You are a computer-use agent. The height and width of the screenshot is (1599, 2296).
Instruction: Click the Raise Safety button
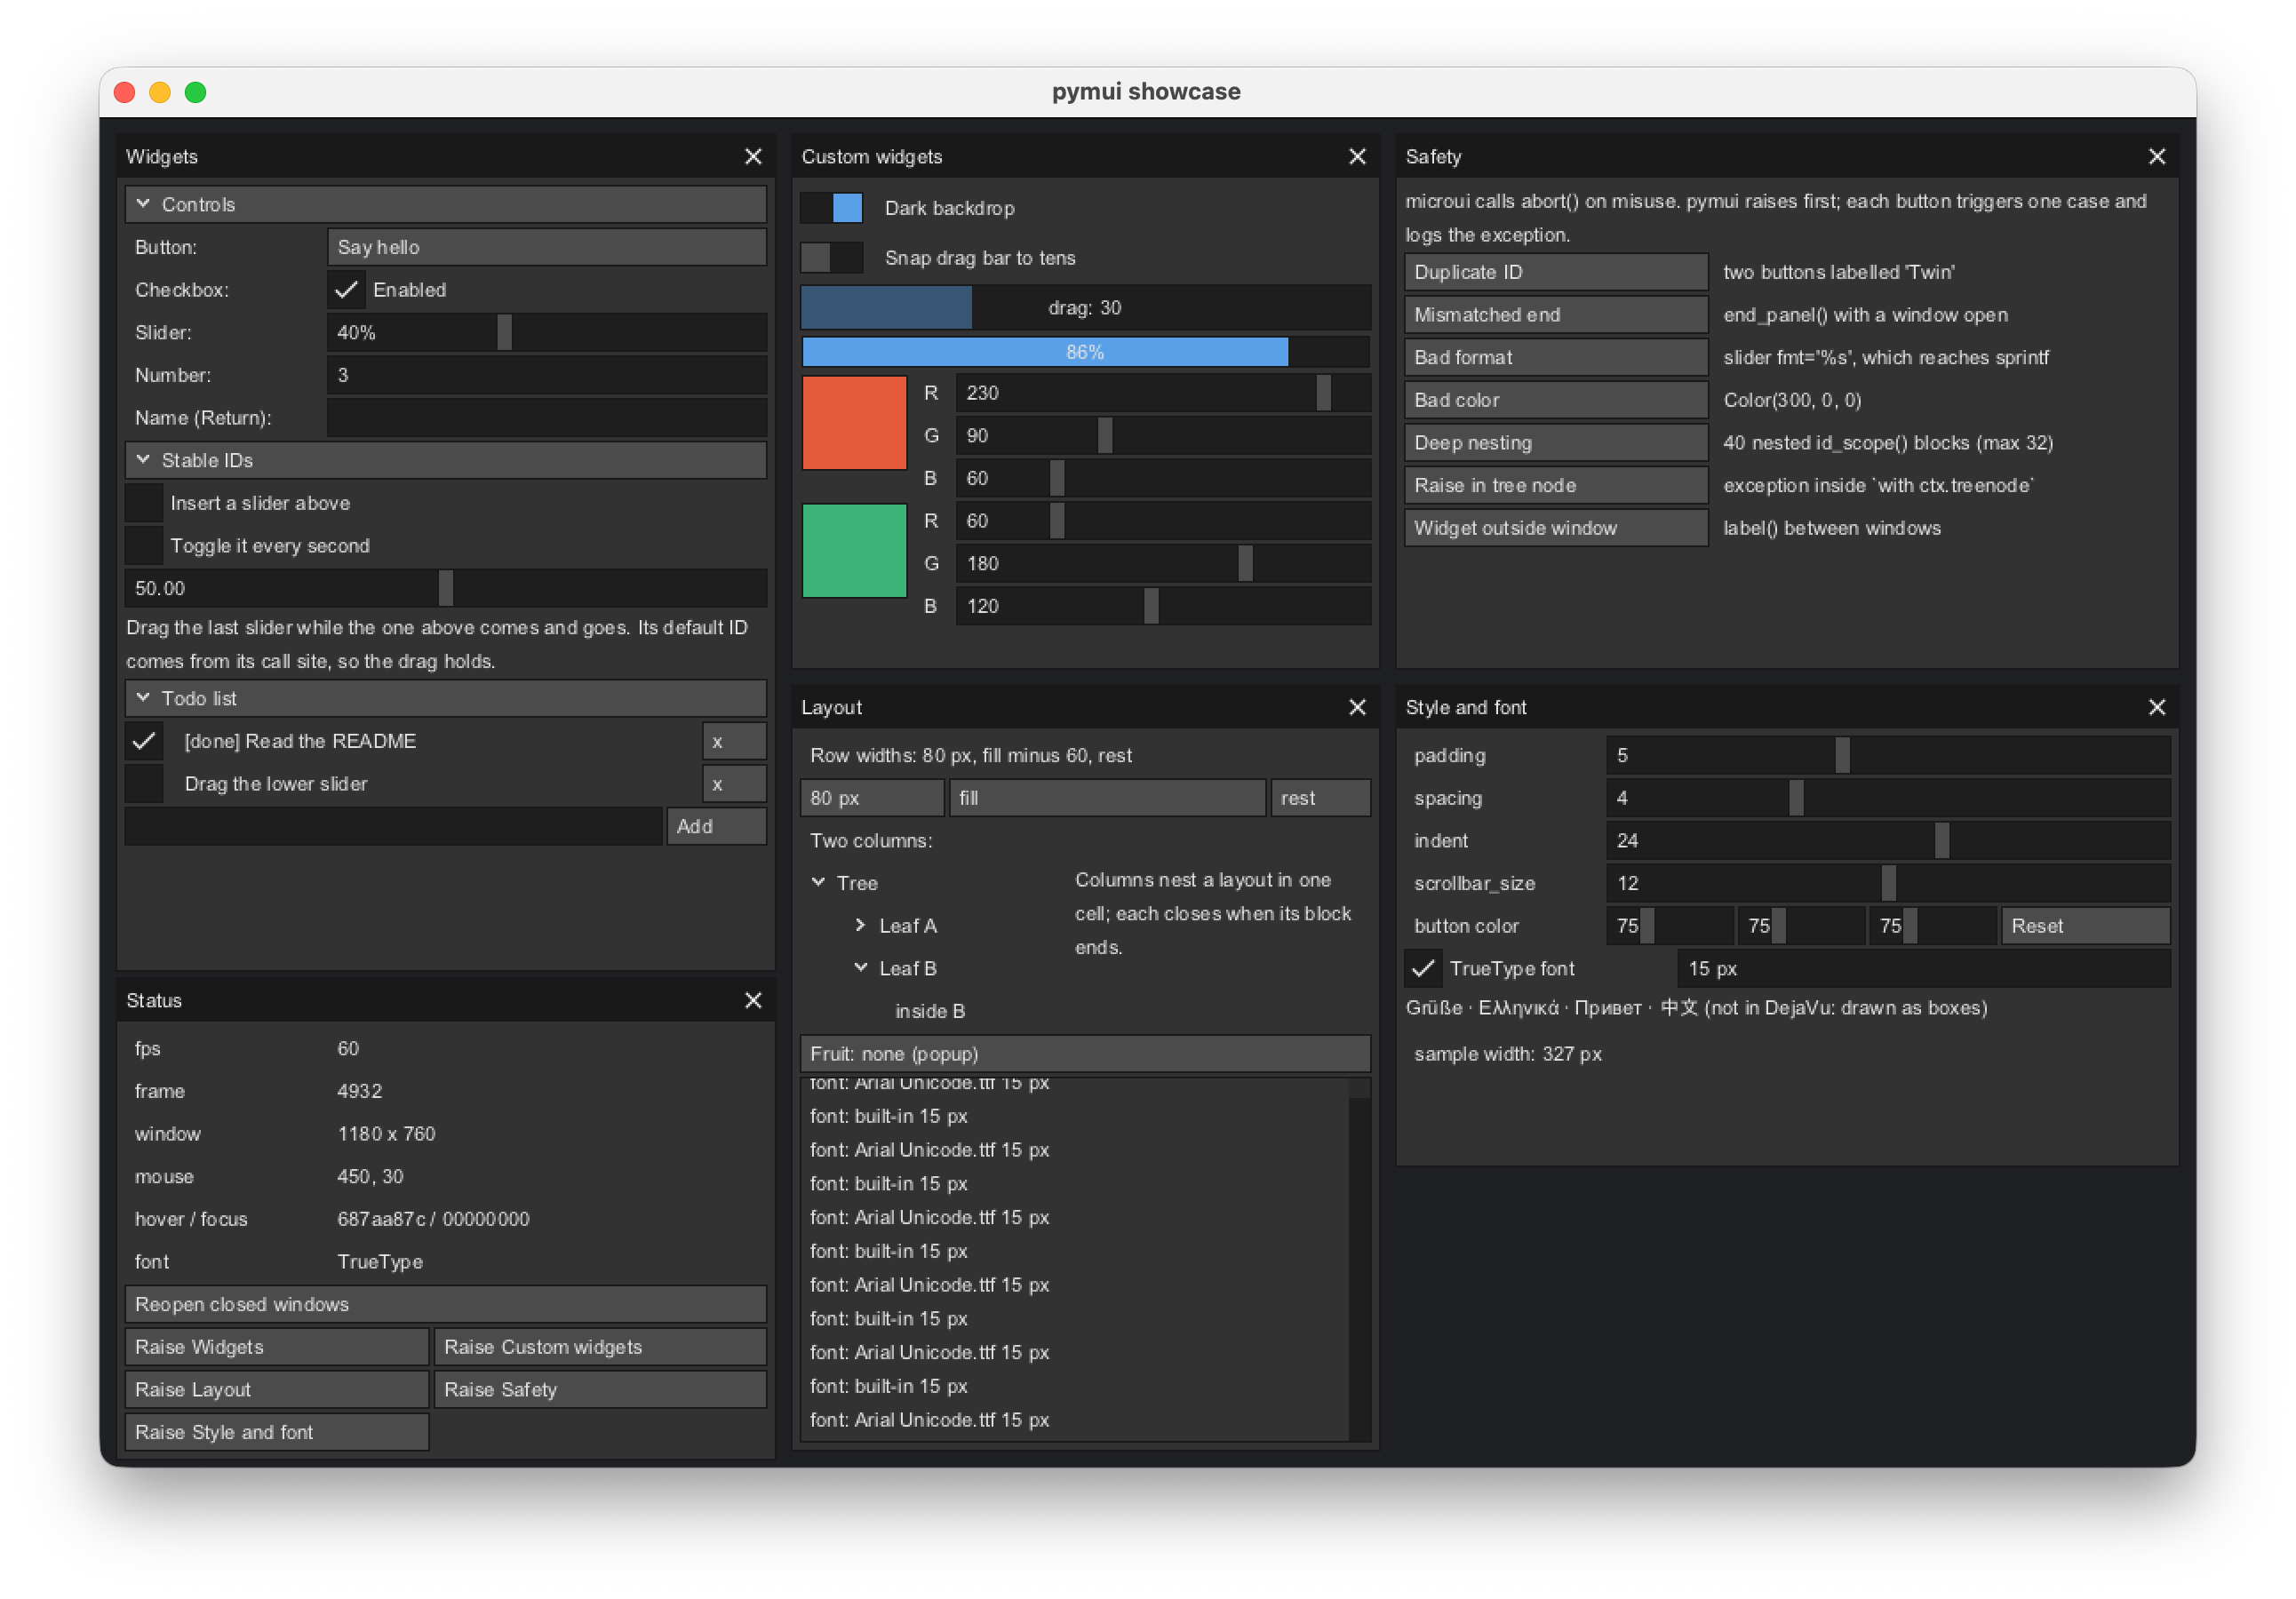tap(600, 1390)
